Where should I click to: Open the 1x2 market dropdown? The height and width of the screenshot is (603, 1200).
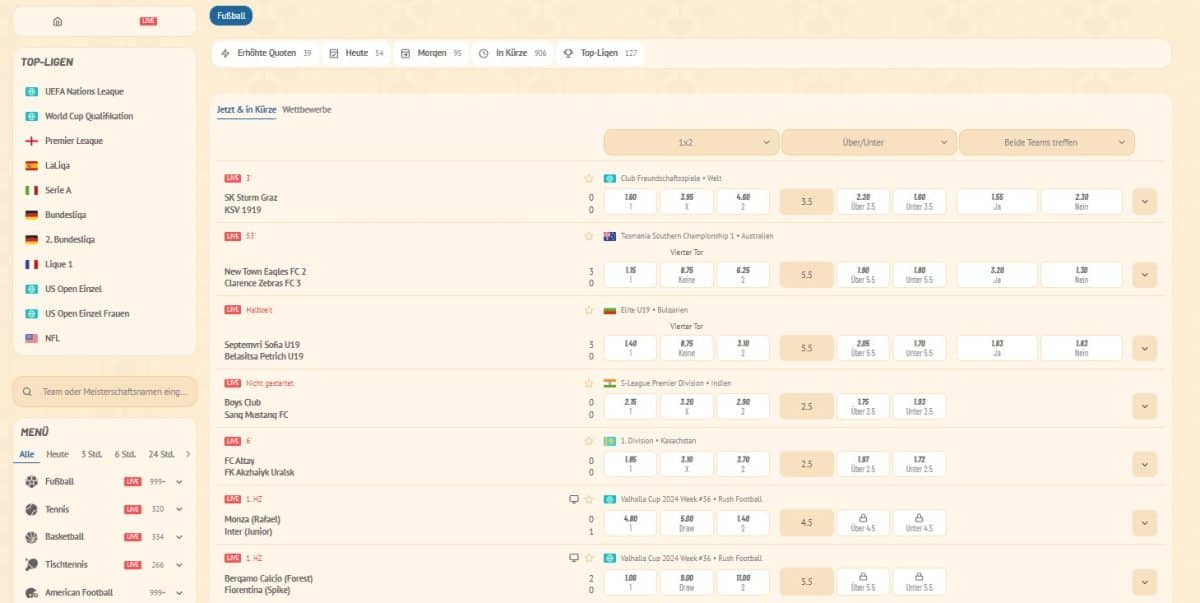pos(690,142)
